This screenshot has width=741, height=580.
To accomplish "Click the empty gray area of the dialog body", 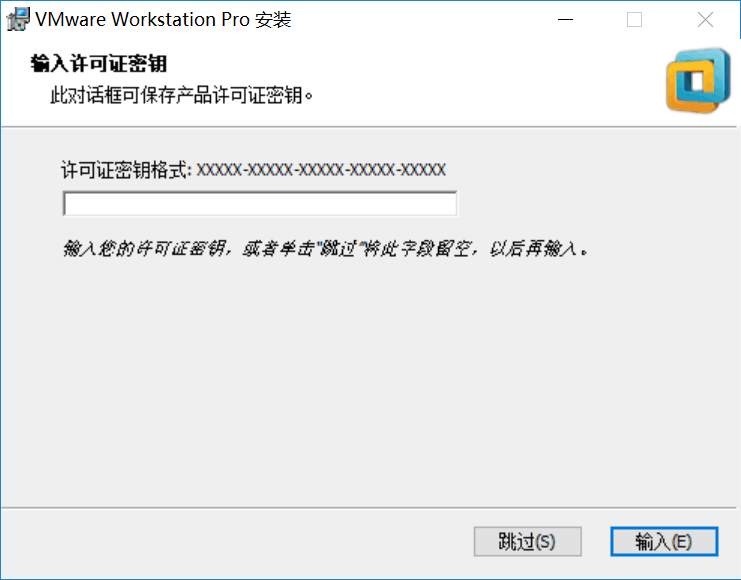I will [369, 378].
